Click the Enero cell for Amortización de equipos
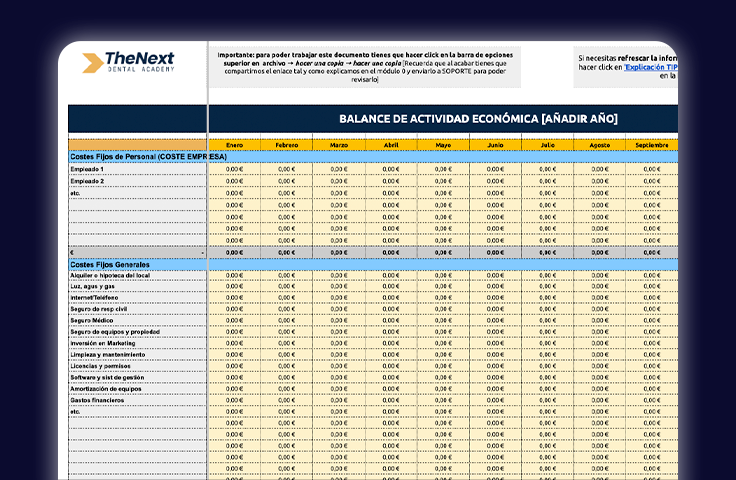The width and height of the screenshot is (736, 480). (x=234, y=389)
